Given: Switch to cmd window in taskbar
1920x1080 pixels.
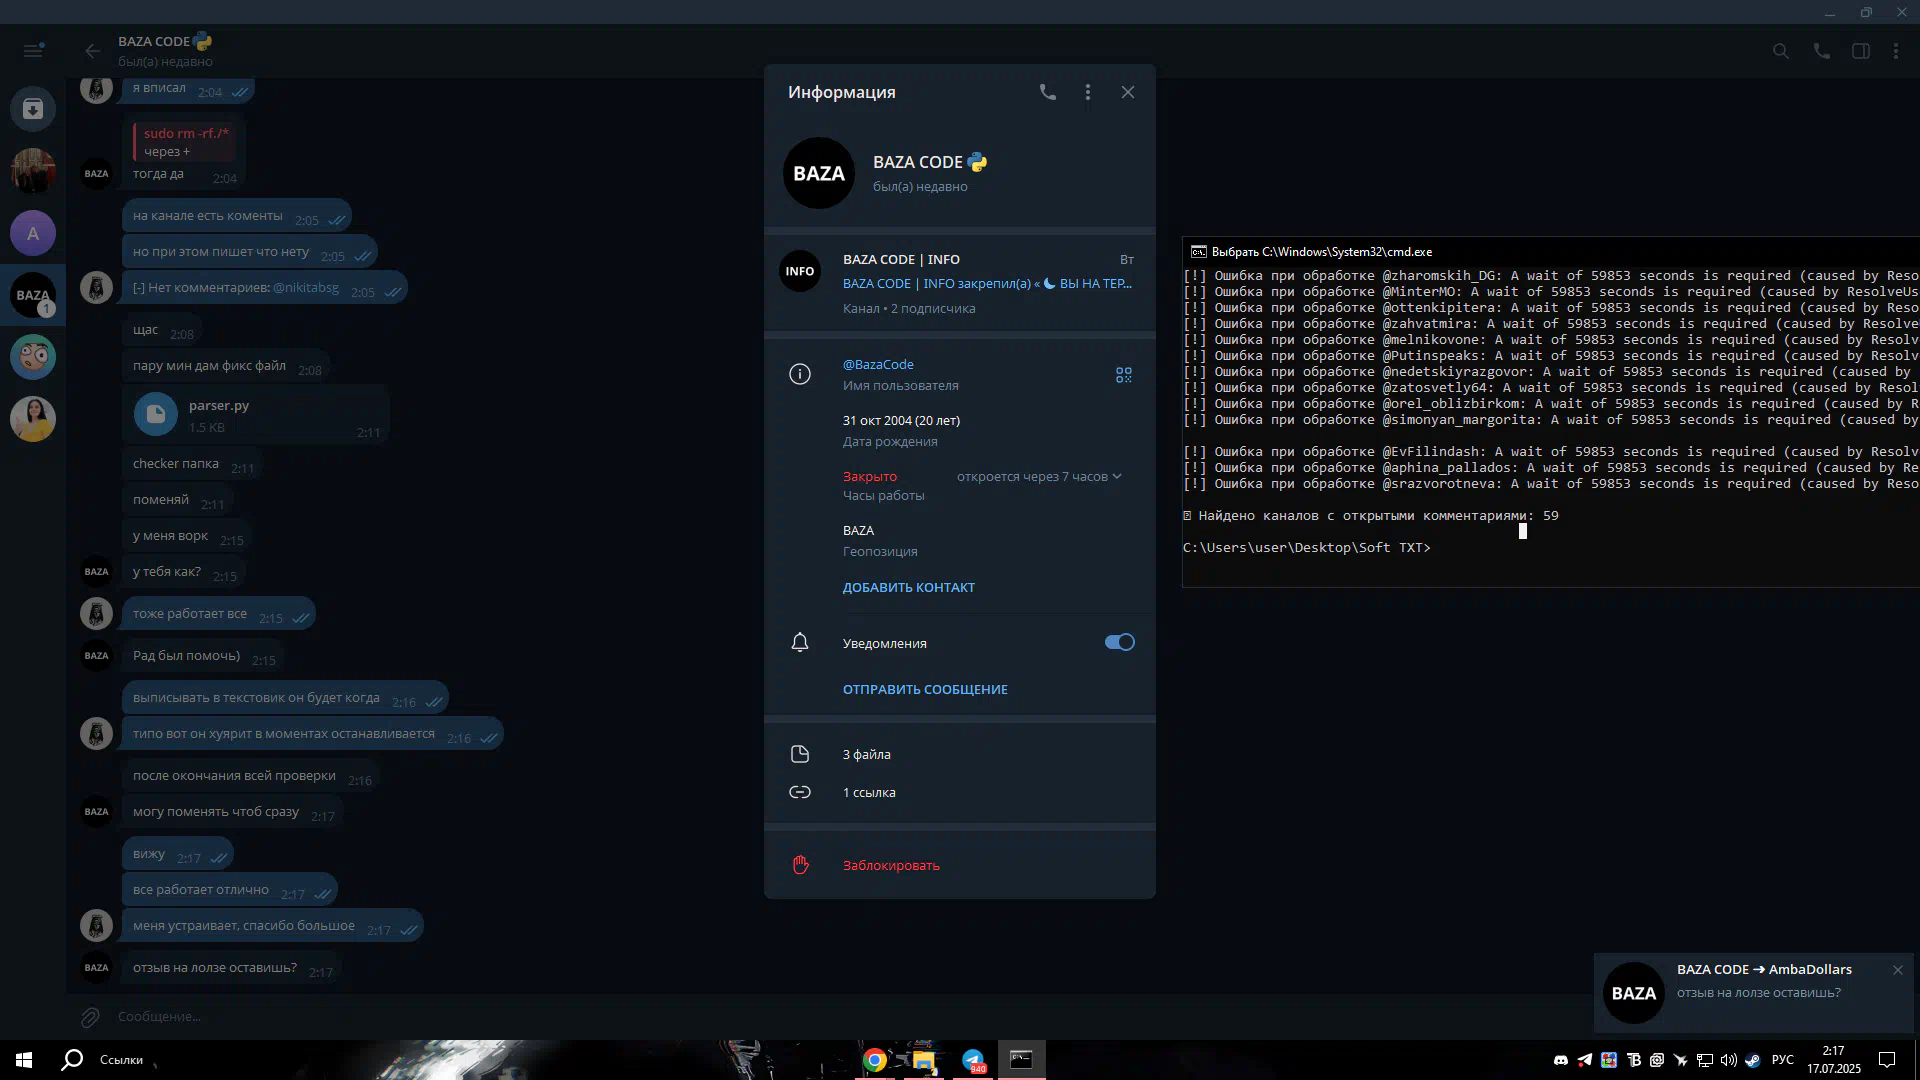Looking at the screenshot, I should pos(1021,1060).
